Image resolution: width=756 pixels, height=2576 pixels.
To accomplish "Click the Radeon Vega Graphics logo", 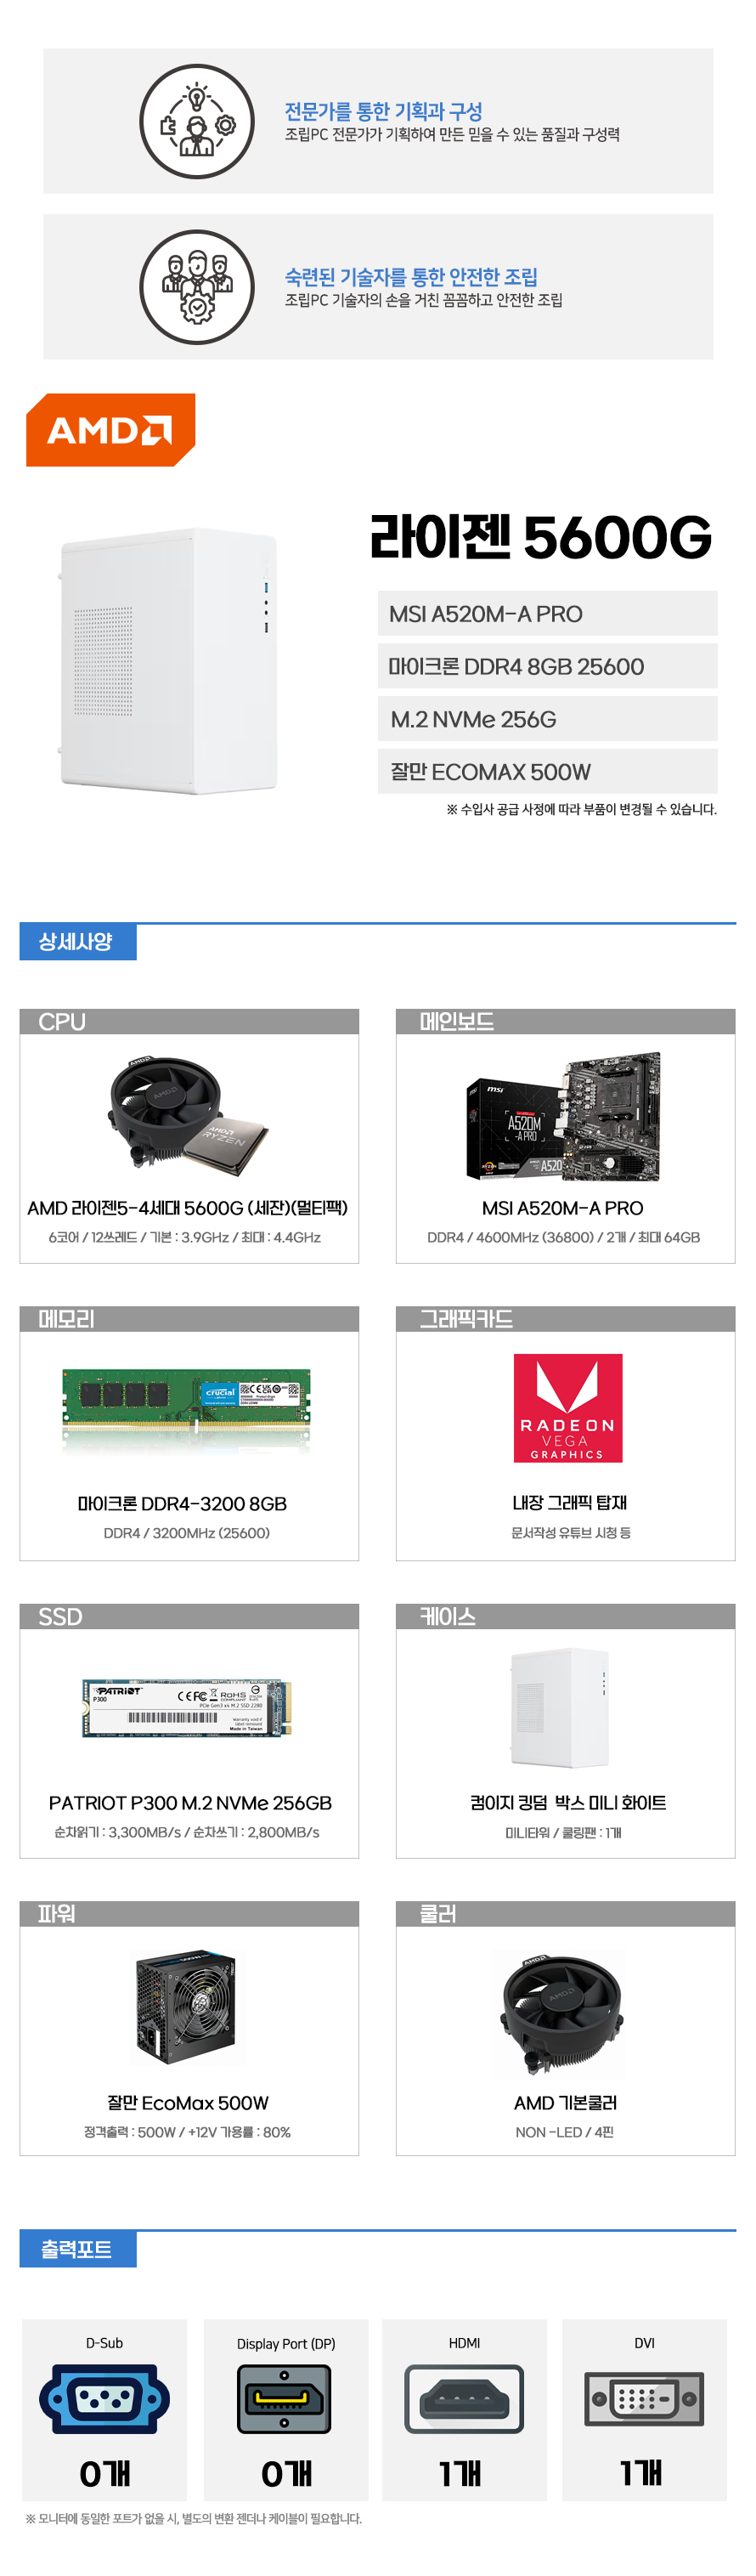I will 567,1407.
